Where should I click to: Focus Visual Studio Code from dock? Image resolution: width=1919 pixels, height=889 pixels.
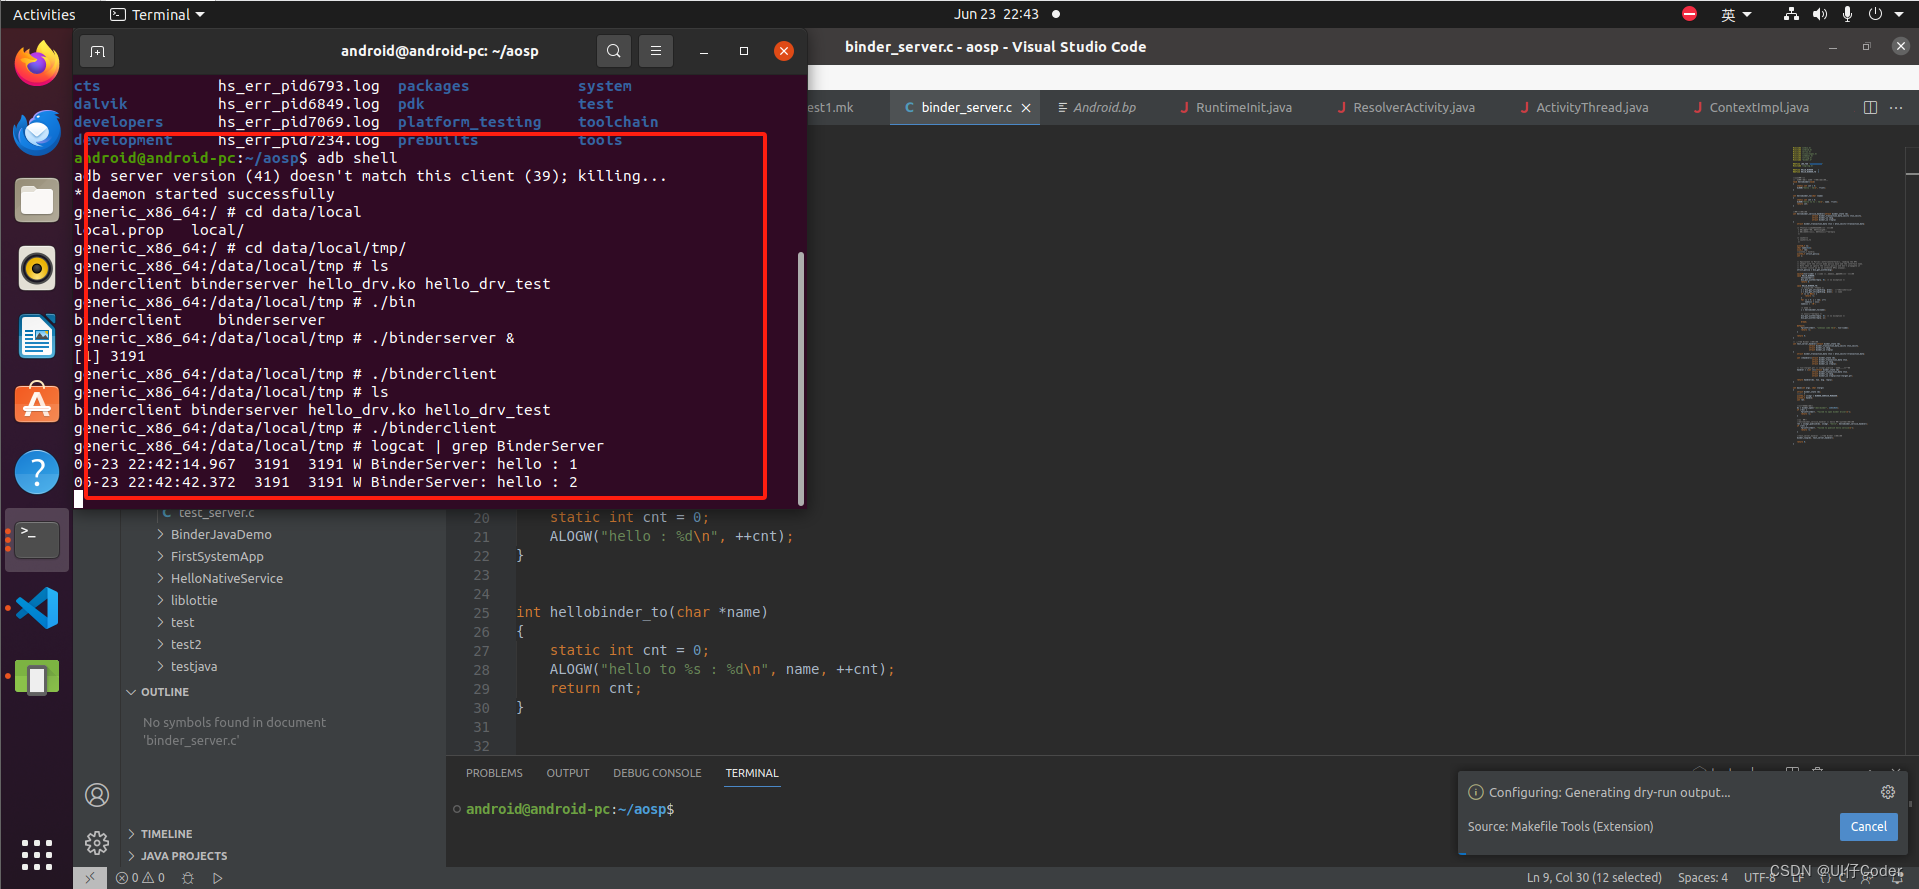pos(37,608)
